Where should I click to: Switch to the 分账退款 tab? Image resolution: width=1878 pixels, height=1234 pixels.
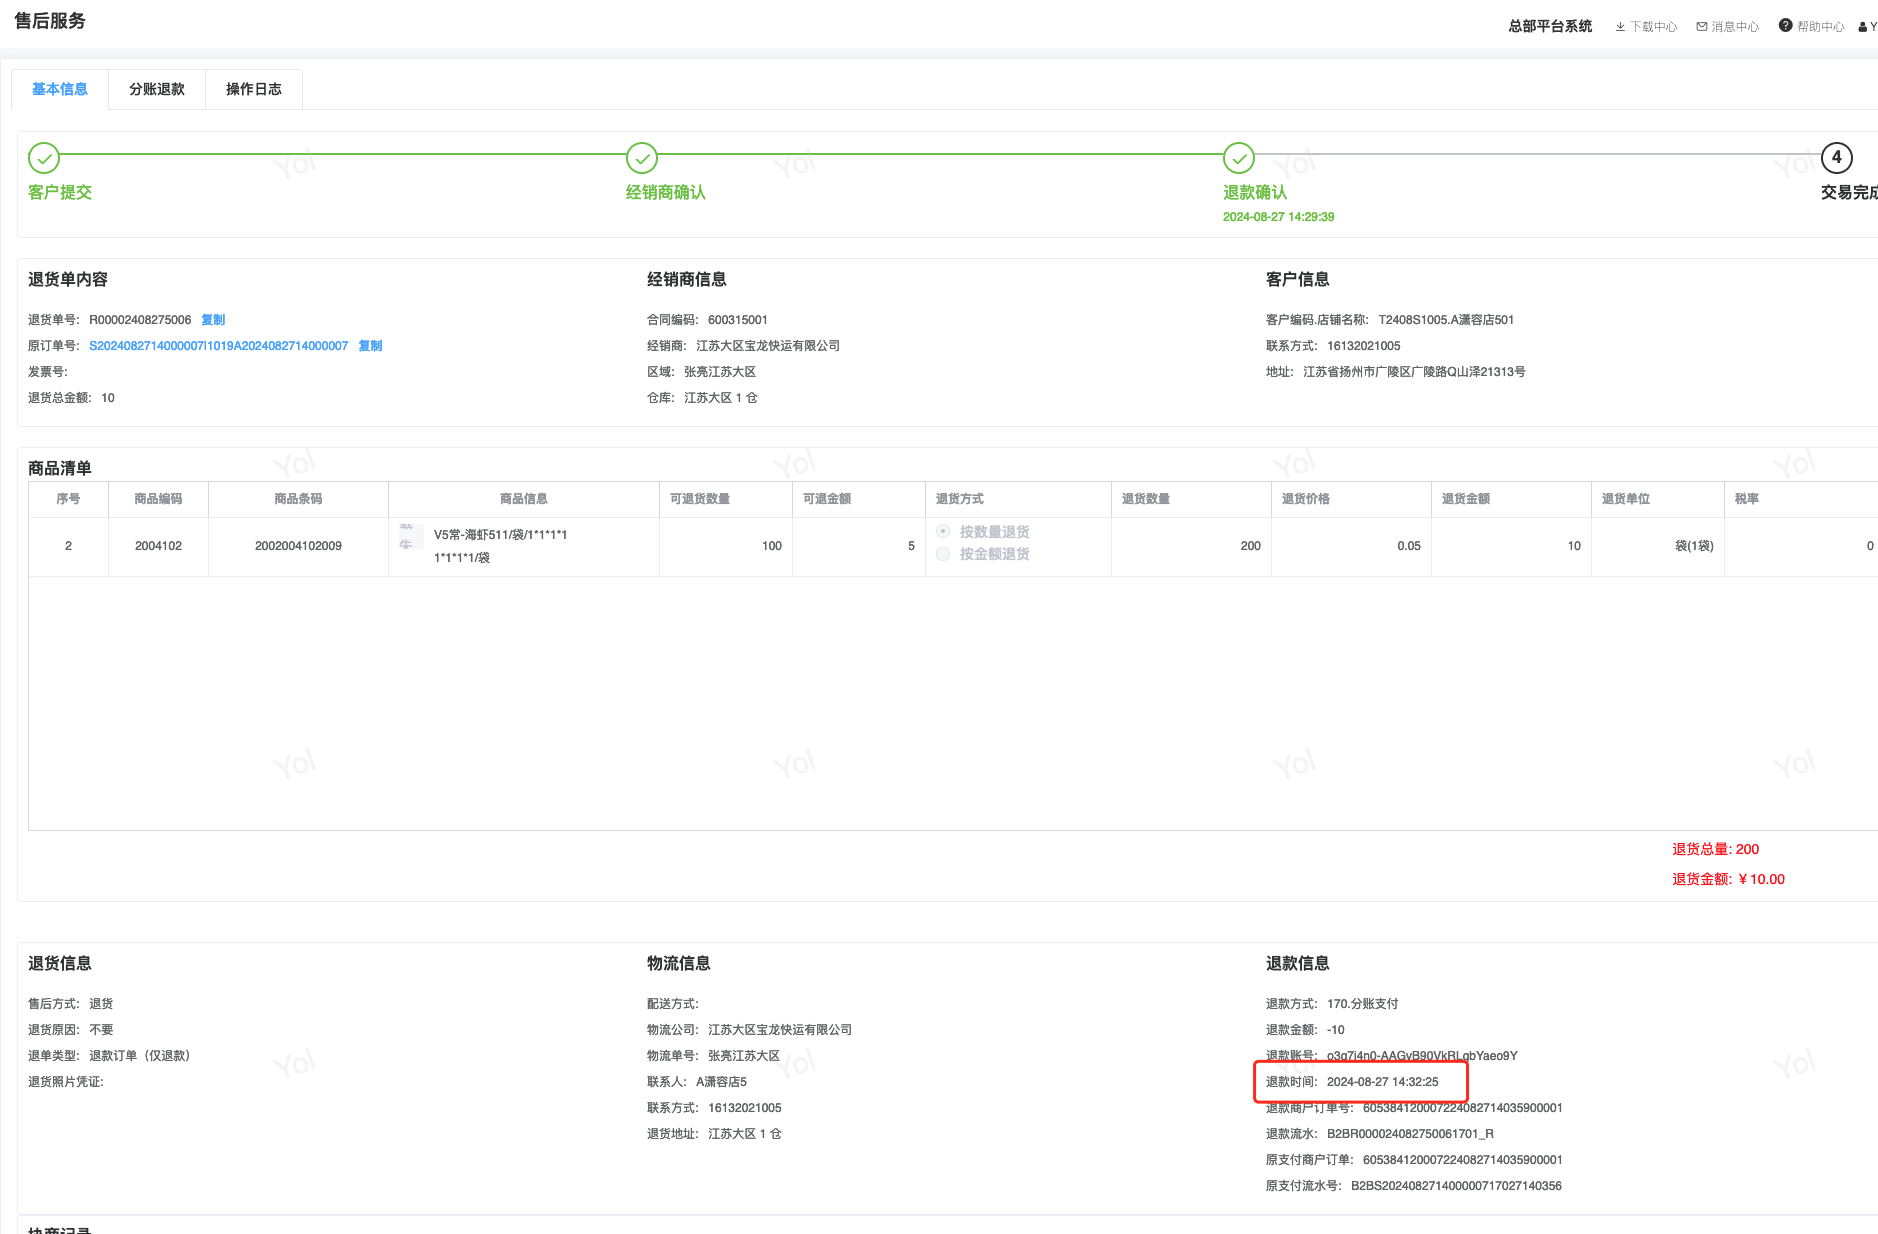(157, 89)
